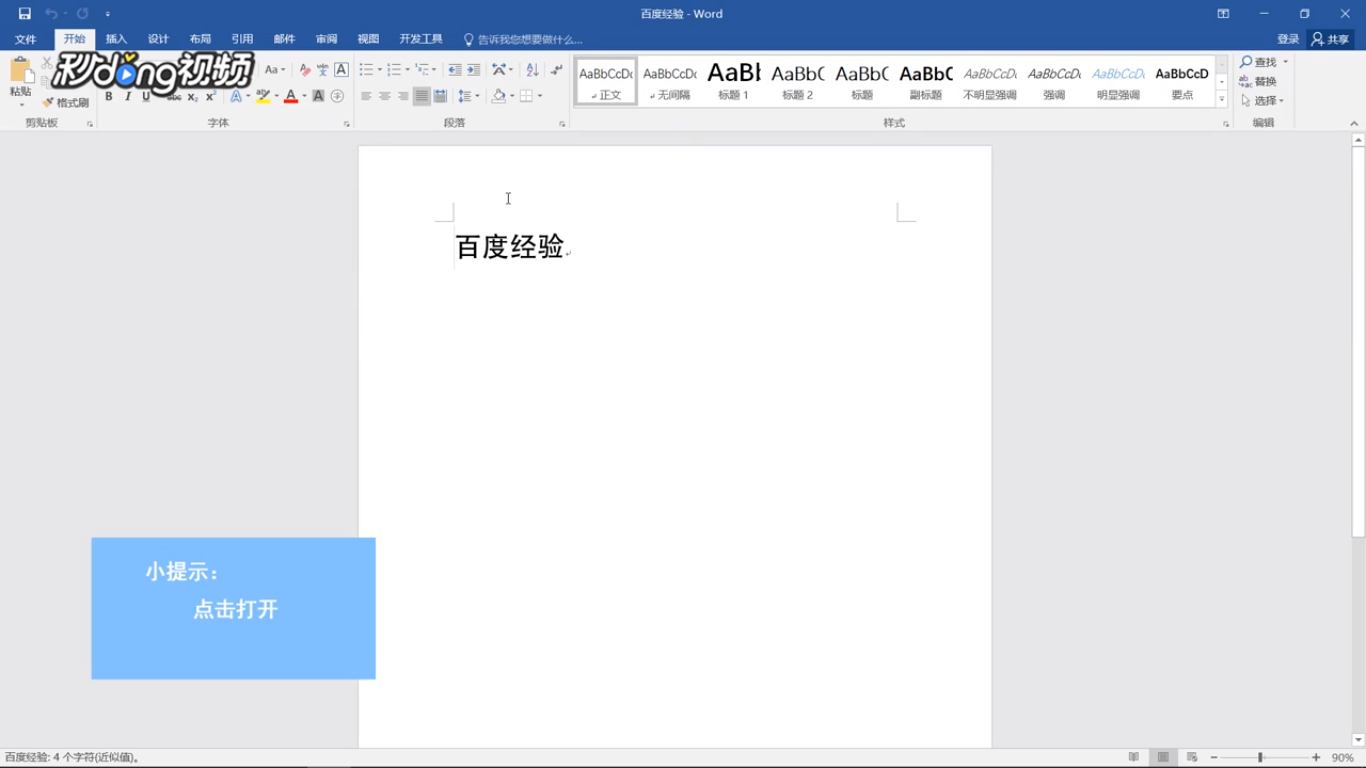Open the numbering list dropdown arrow

[408, 70]
